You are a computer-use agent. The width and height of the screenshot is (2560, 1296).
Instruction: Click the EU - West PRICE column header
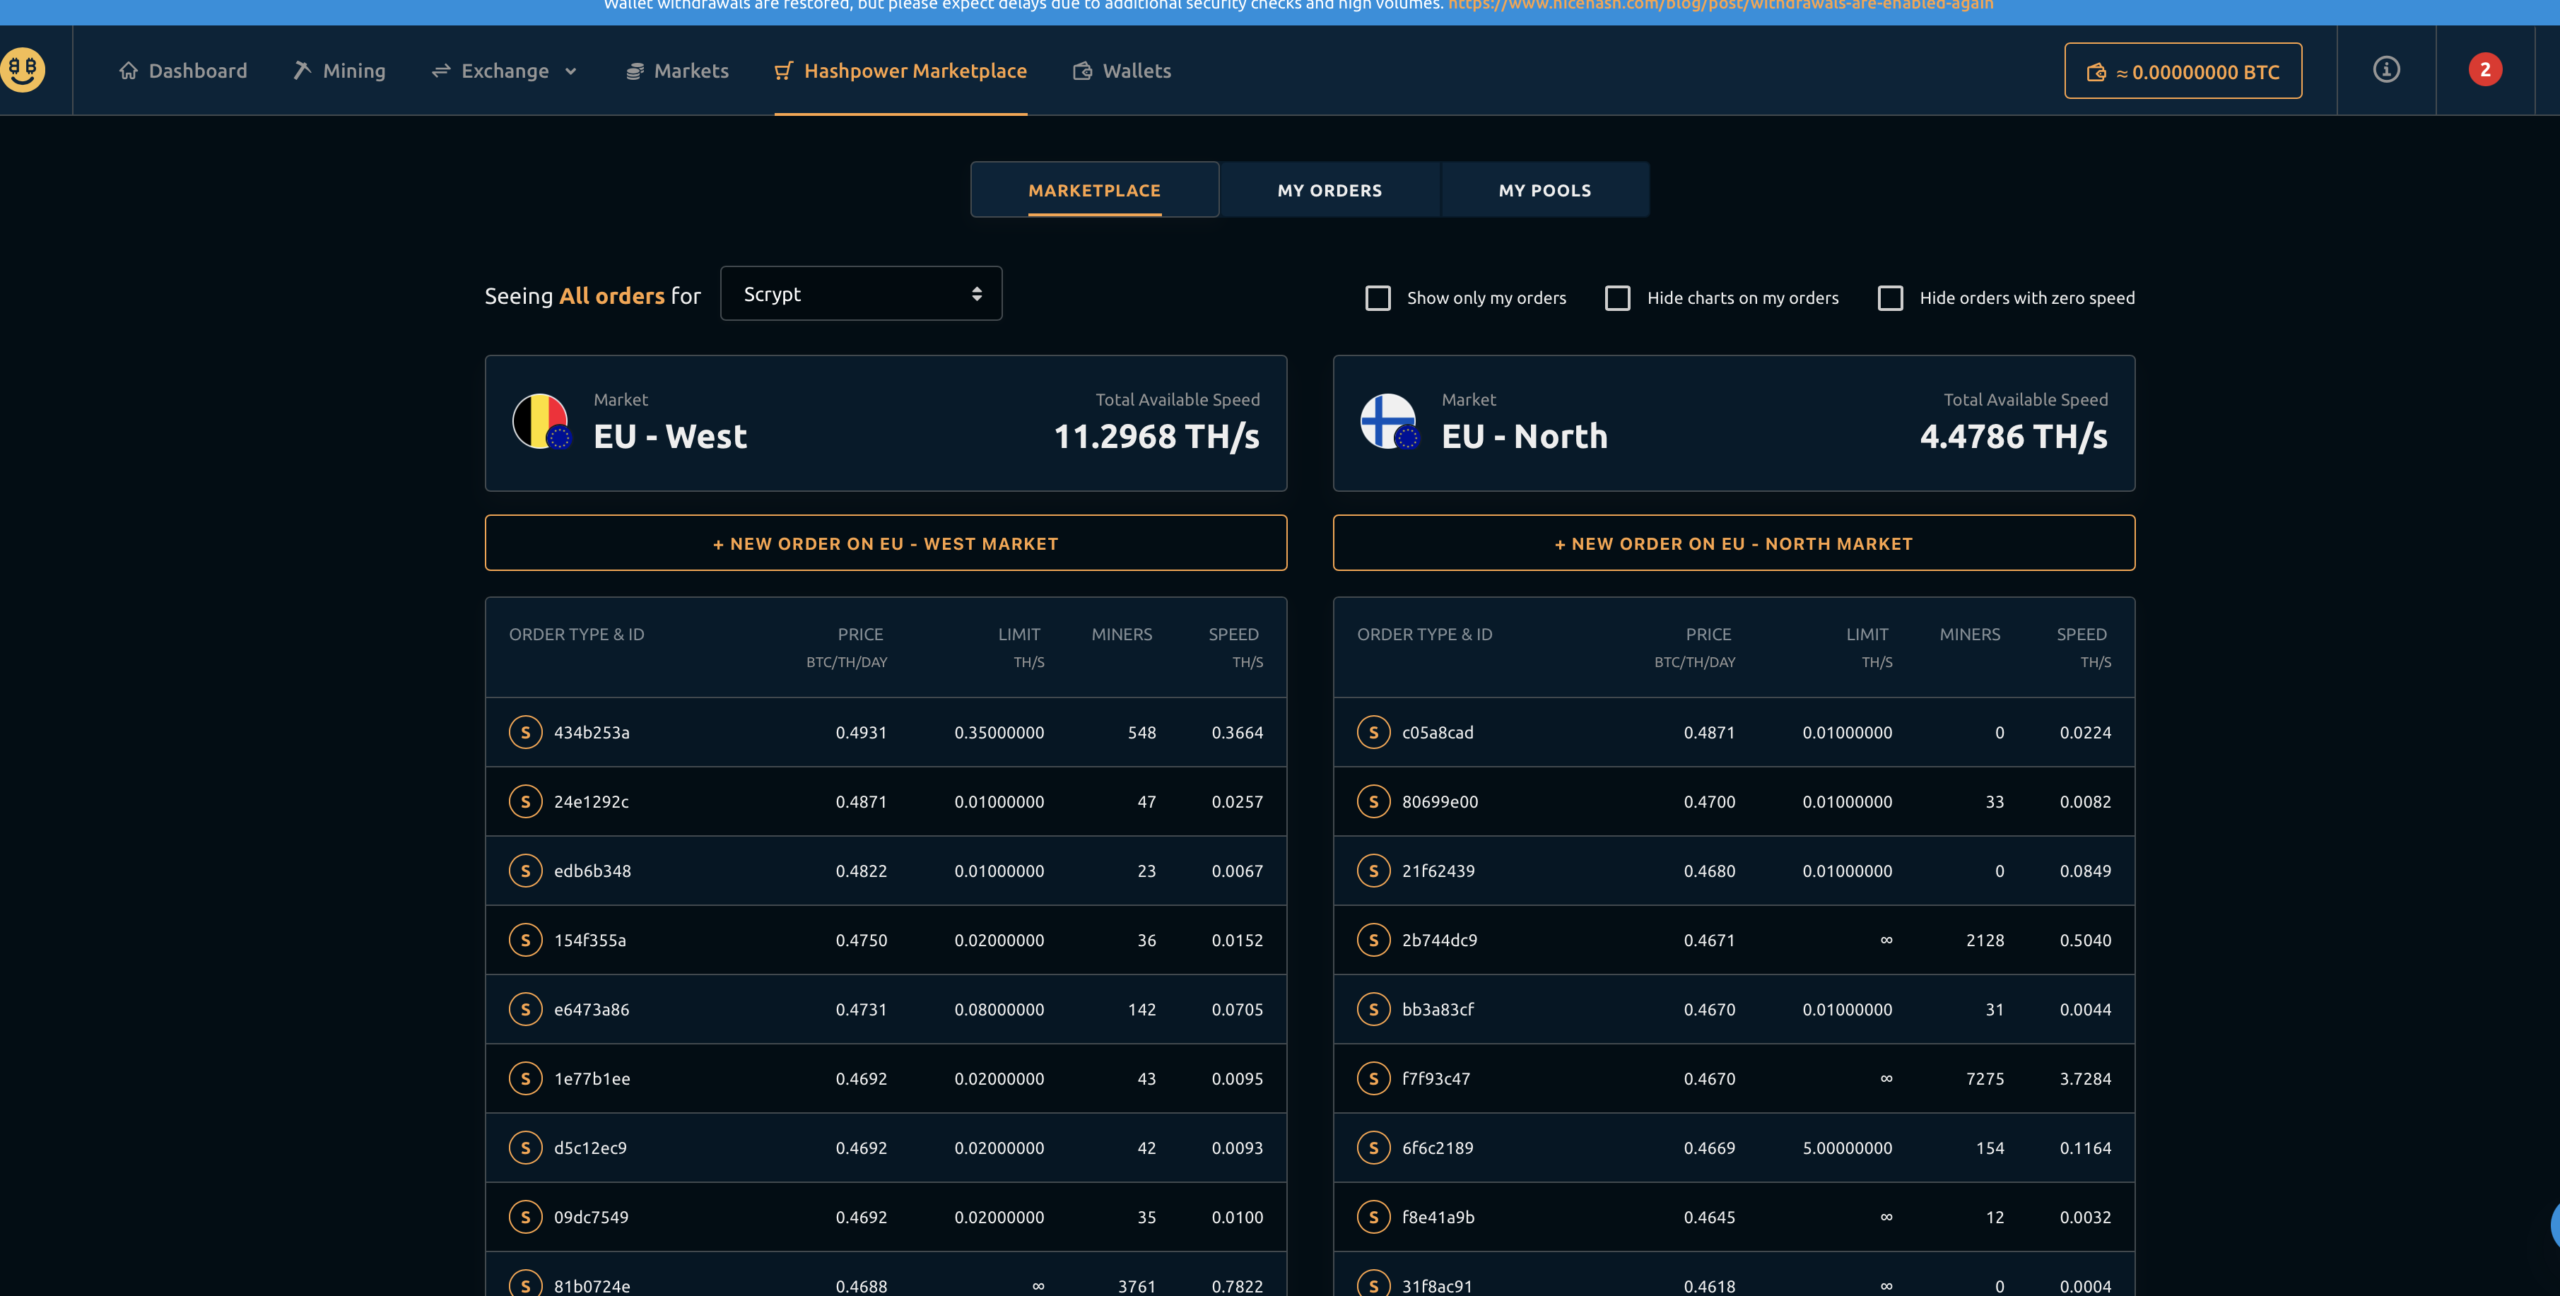click(860, 634)
